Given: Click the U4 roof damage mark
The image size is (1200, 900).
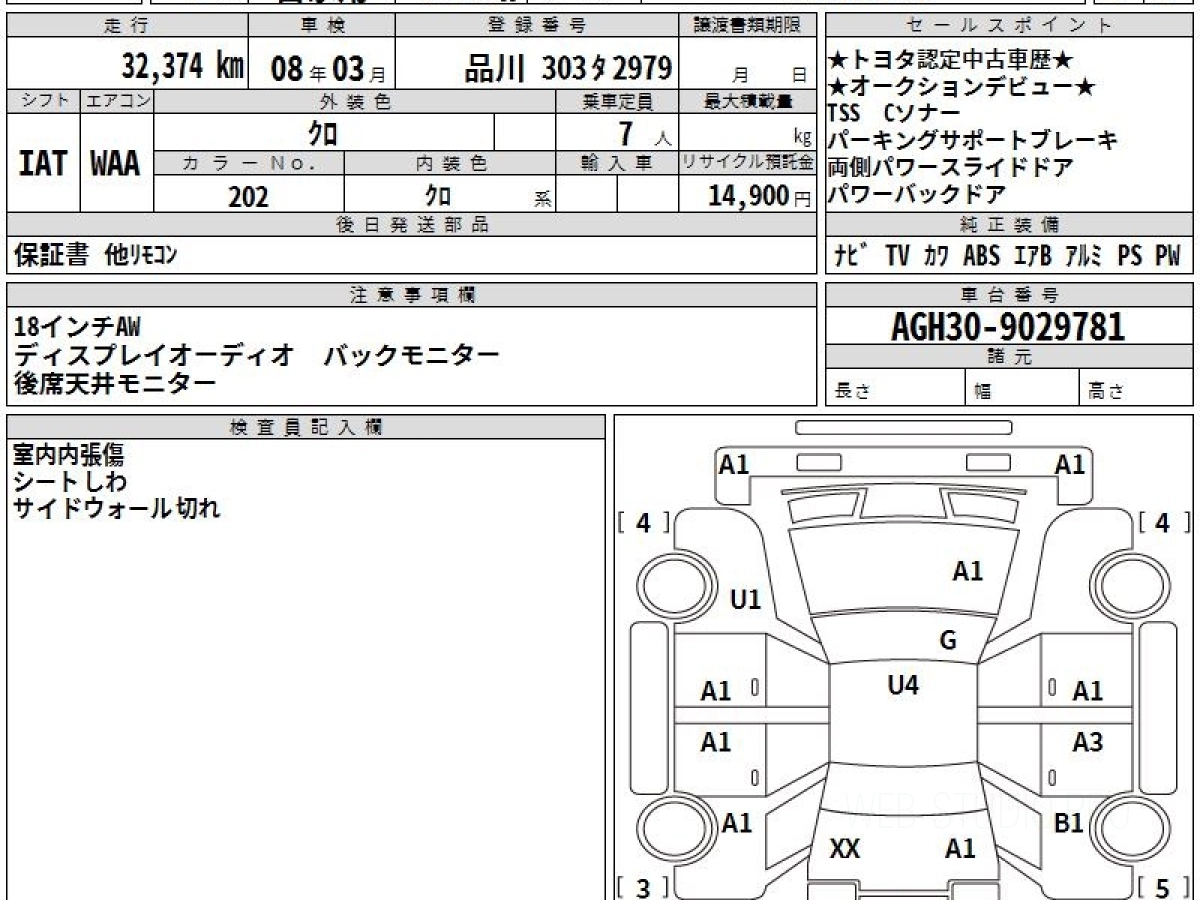Looking at the screenshot, I should pos(903,685).
